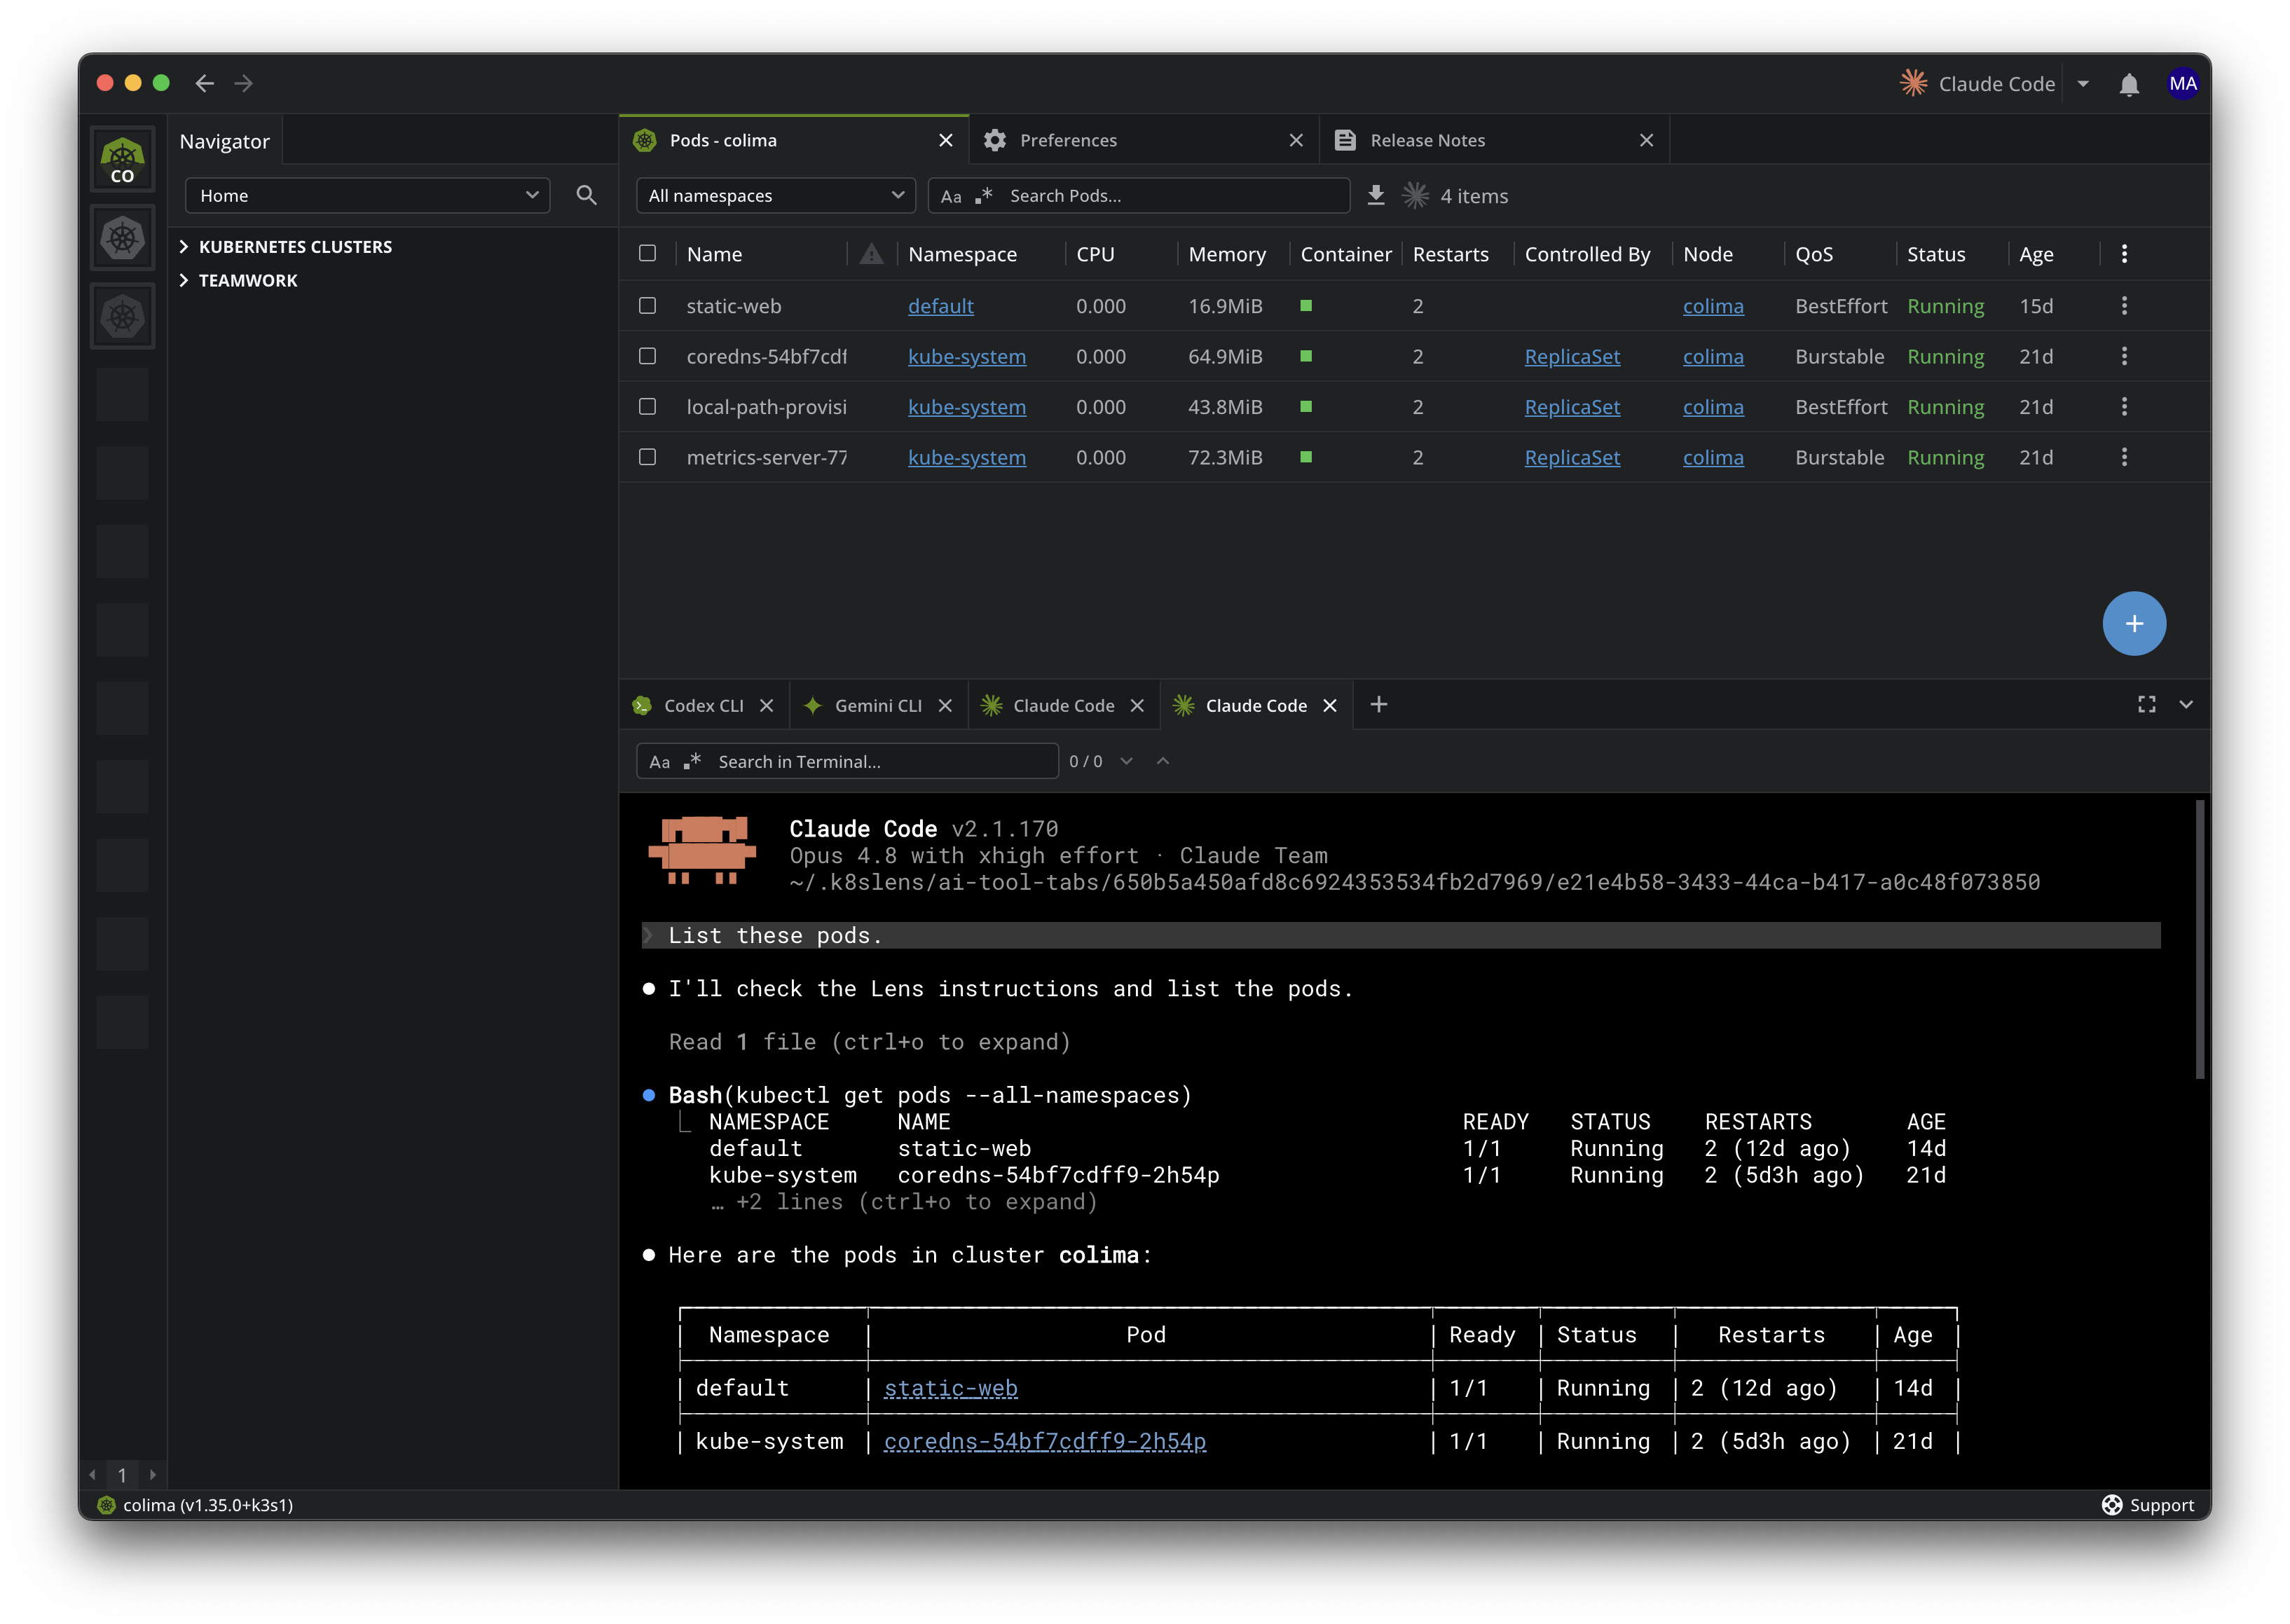Toggle regex mode in Search Pods
Image resolution: width=2290 pixels, height=1624 pixels.
[x=984, y=195]
